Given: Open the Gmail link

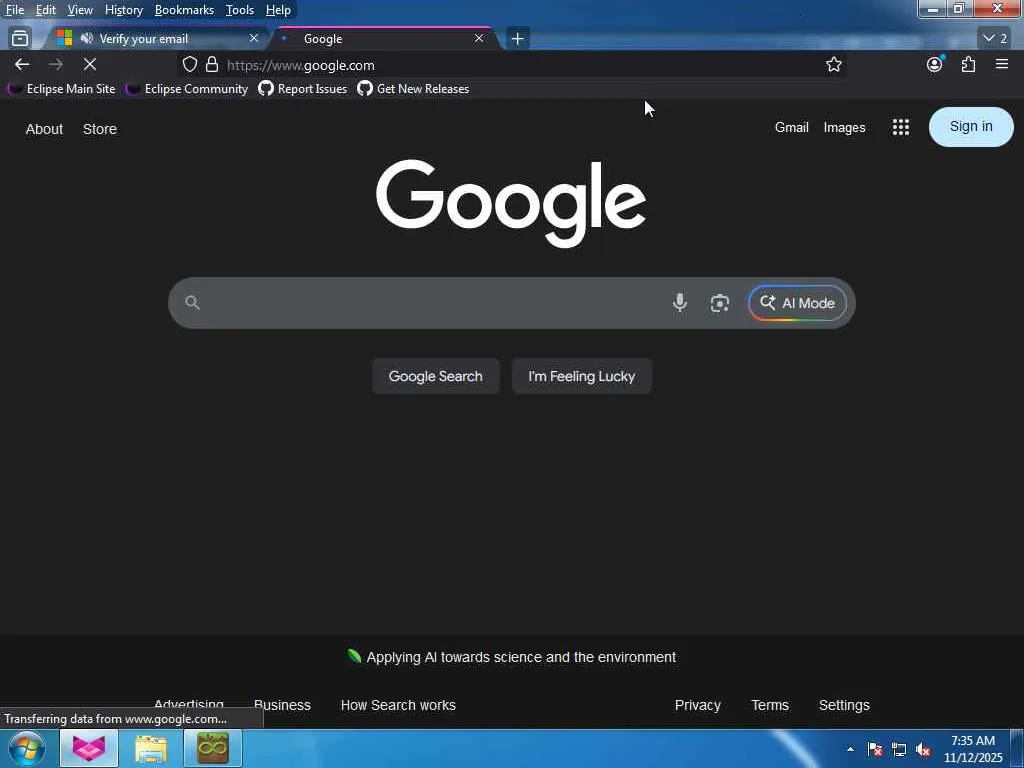Looking at the screenshot, I should [x=792, y=127].
